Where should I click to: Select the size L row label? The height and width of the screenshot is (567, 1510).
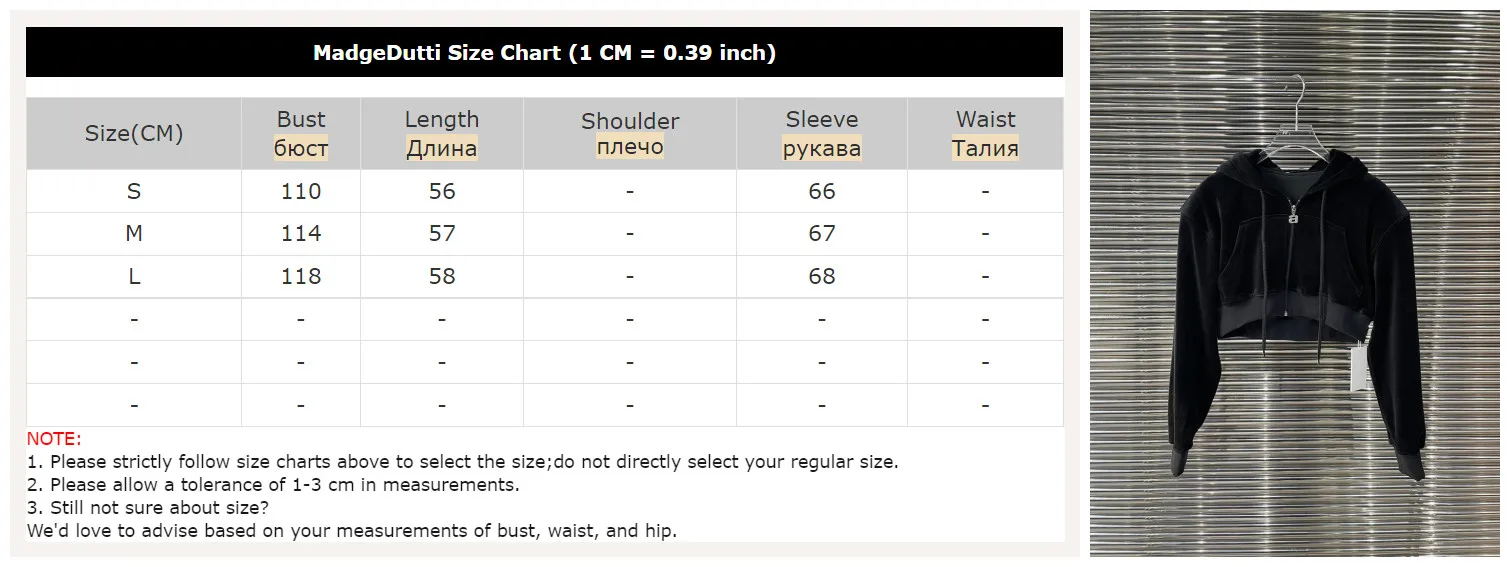134,277
